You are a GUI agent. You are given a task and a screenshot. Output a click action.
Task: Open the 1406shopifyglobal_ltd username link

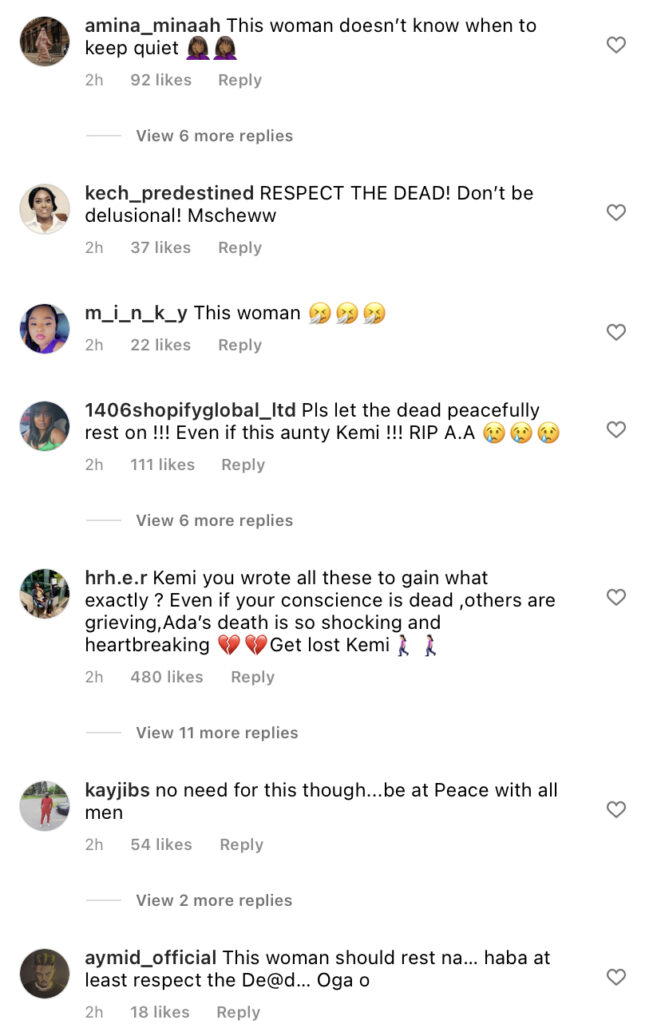[189, 410]
